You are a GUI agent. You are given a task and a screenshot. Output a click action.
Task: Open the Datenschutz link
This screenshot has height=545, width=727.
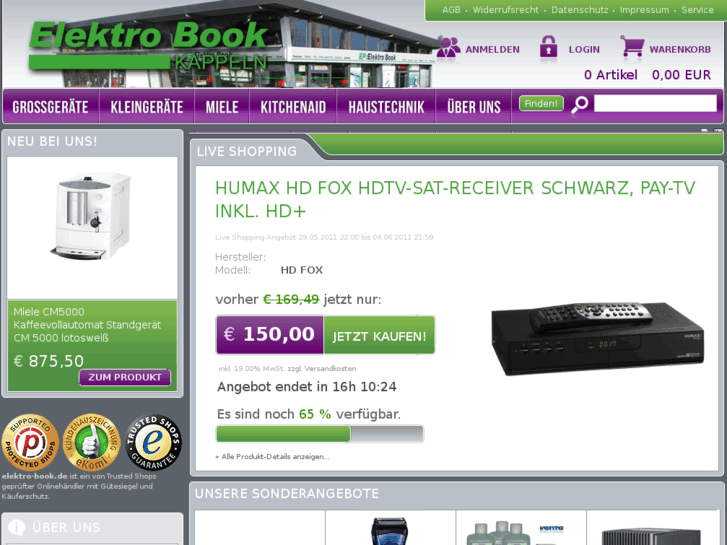click(x=580, y=10)
